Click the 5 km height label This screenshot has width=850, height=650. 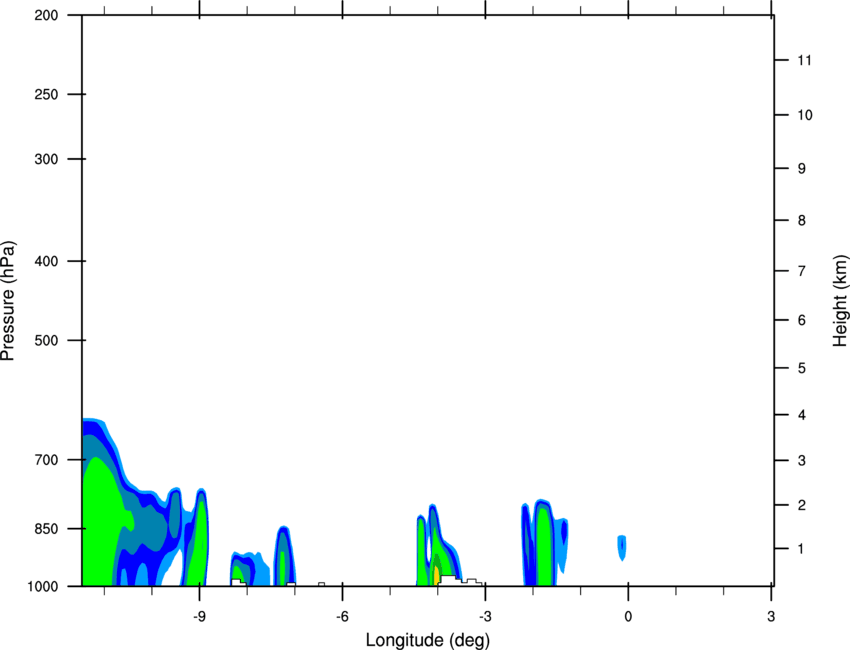click(802, 368)
